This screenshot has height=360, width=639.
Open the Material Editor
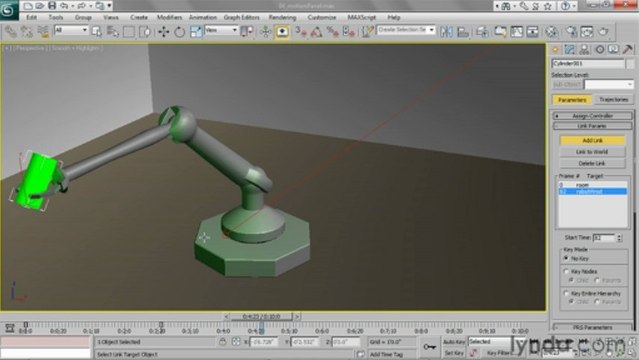pos(551,31)
